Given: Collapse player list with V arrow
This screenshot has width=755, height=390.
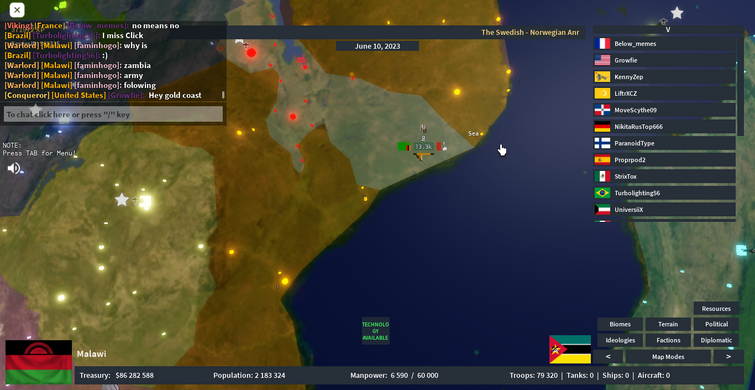Looking at the screenshot, I should pos(668,29).
